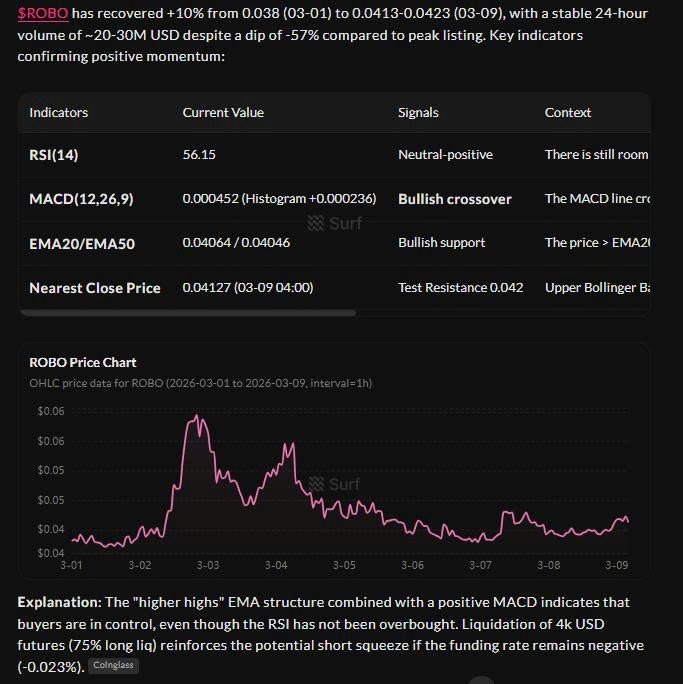The width and height of the screenshot is (683, 684).
Task: Select the Indicators column header
Action: pos(59,113)
